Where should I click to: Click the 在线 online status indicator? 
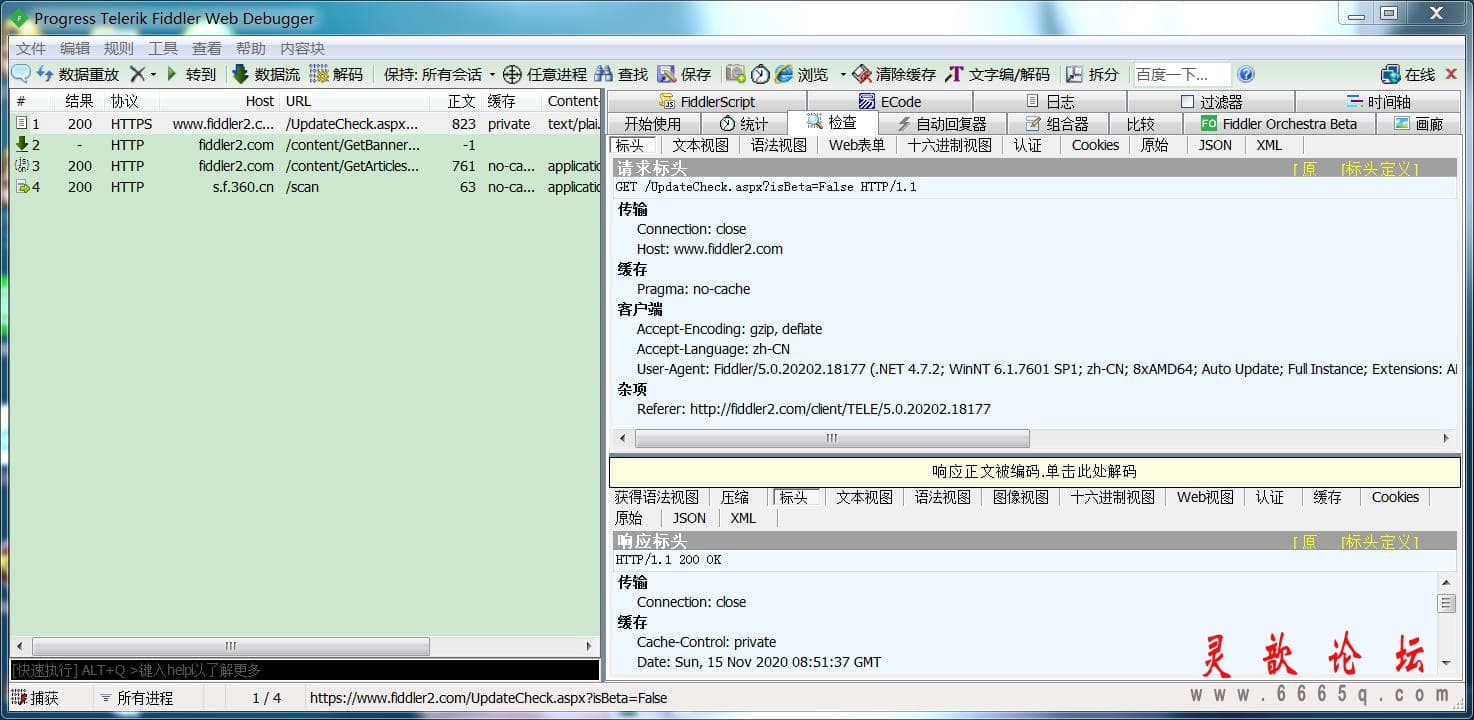pos(1408,74)
